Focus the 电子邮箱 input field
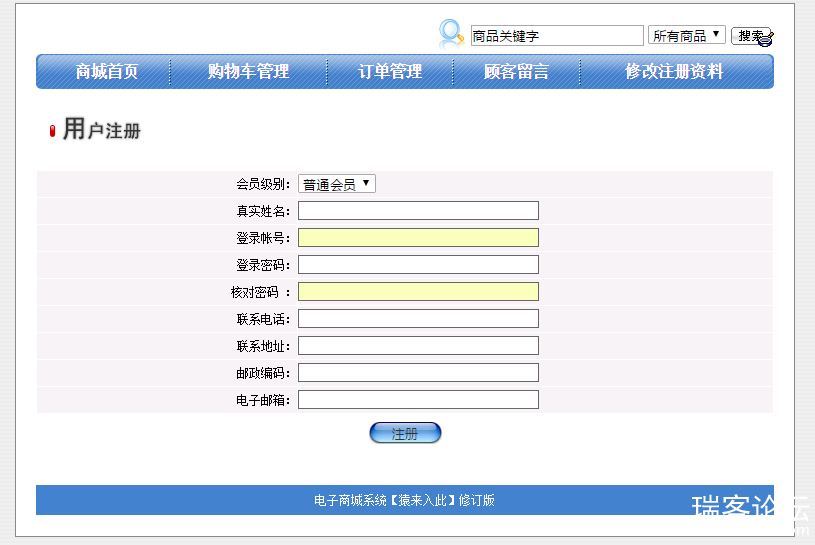Screen dimensions: 815x545 (x=418, y=400)
